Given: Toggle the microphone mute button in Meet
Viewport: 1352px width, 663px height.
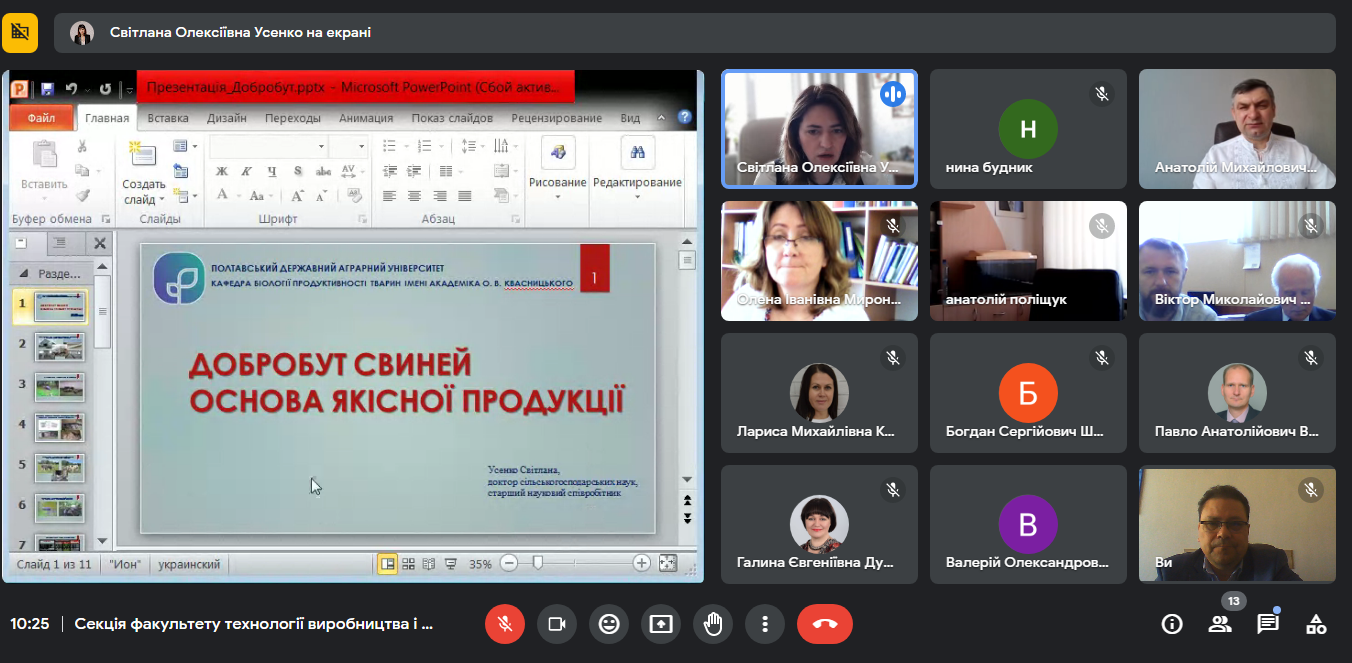Looking at the screenshot, I should tap(505, 624).
